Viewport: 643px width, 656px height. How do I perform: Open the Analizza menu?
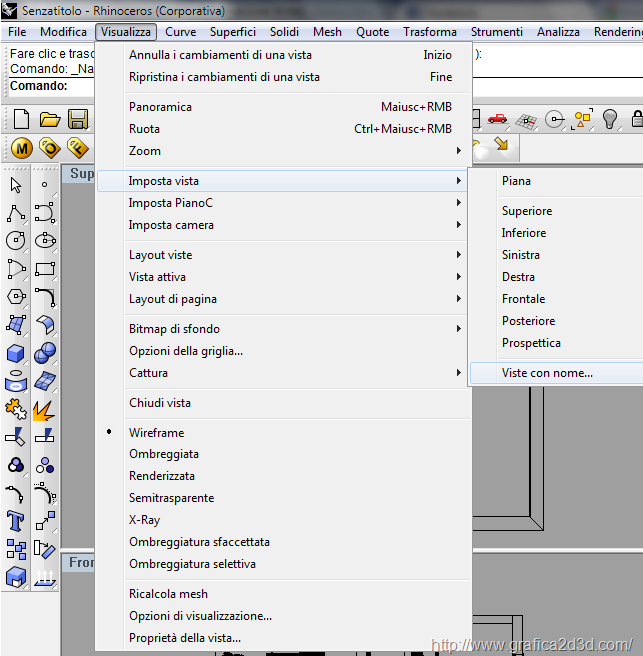[x=558, y=32]
